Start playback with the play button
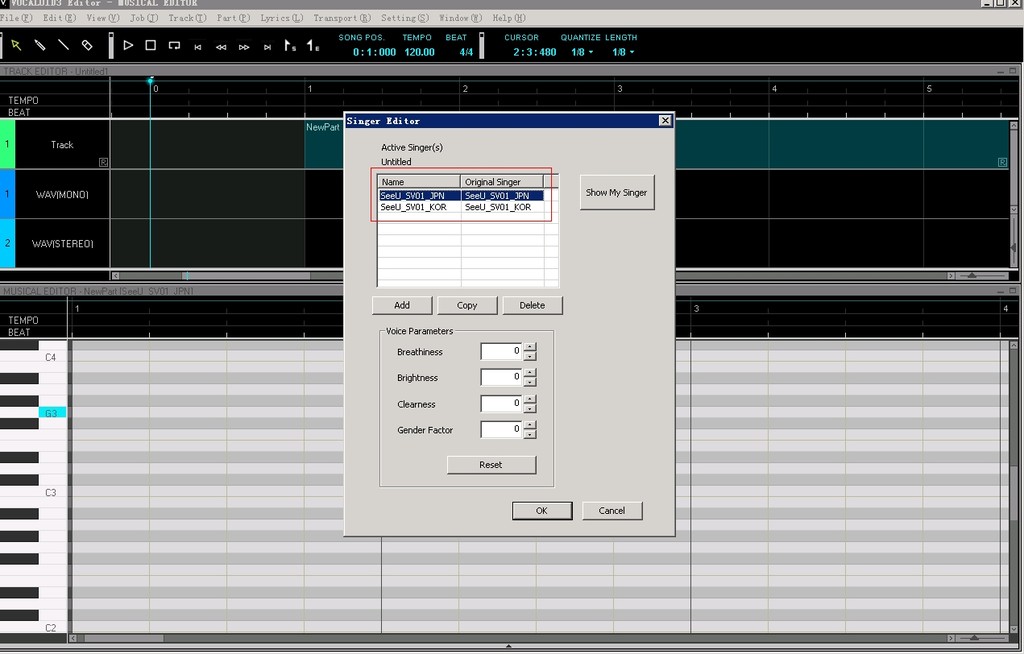Image resolution: width=1024 pixels, height=654 pixels. pyautogui.click(x=128, y=45)
